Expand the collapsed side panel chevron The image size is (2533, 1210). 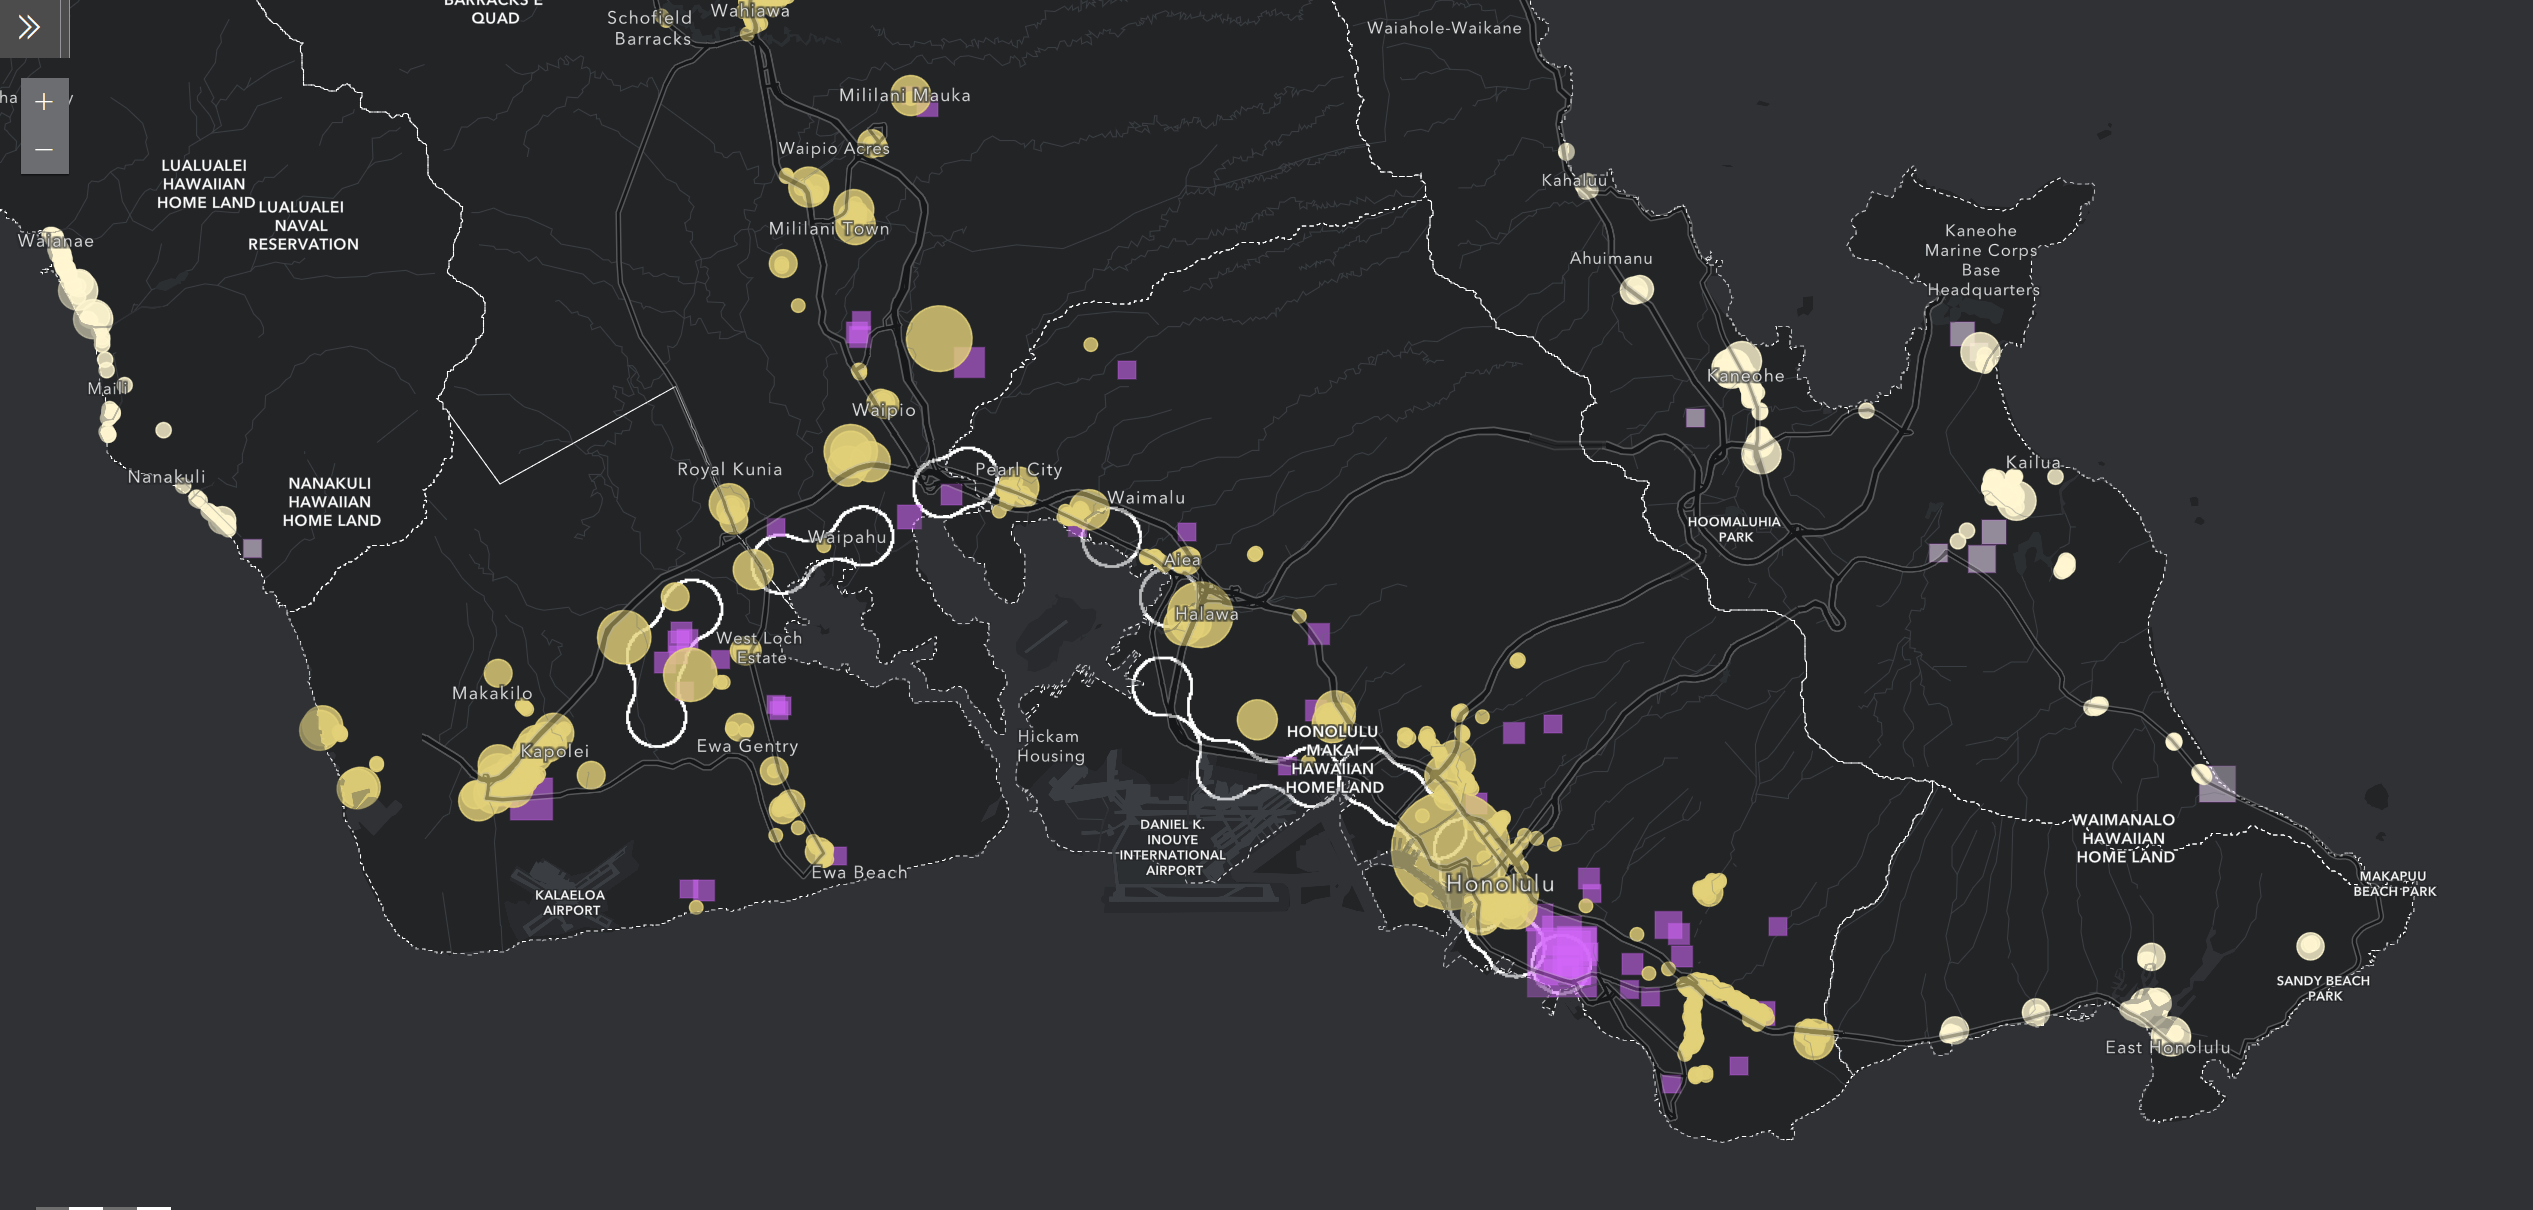tap(29, 27)
